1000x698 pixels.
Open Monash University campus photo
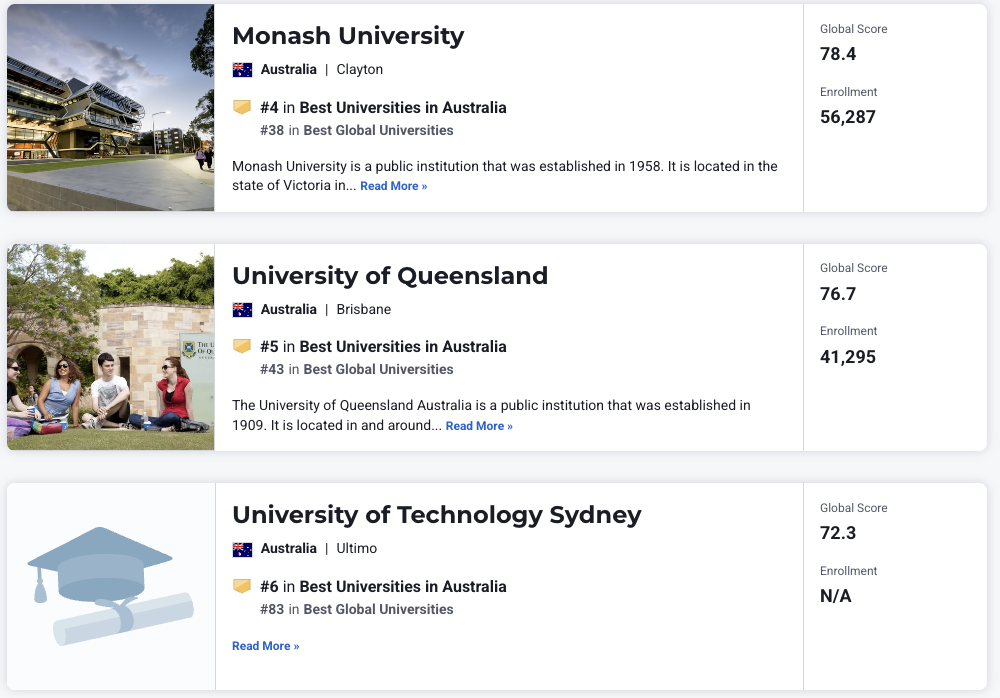pyautogui.click(x=110, y=108)
